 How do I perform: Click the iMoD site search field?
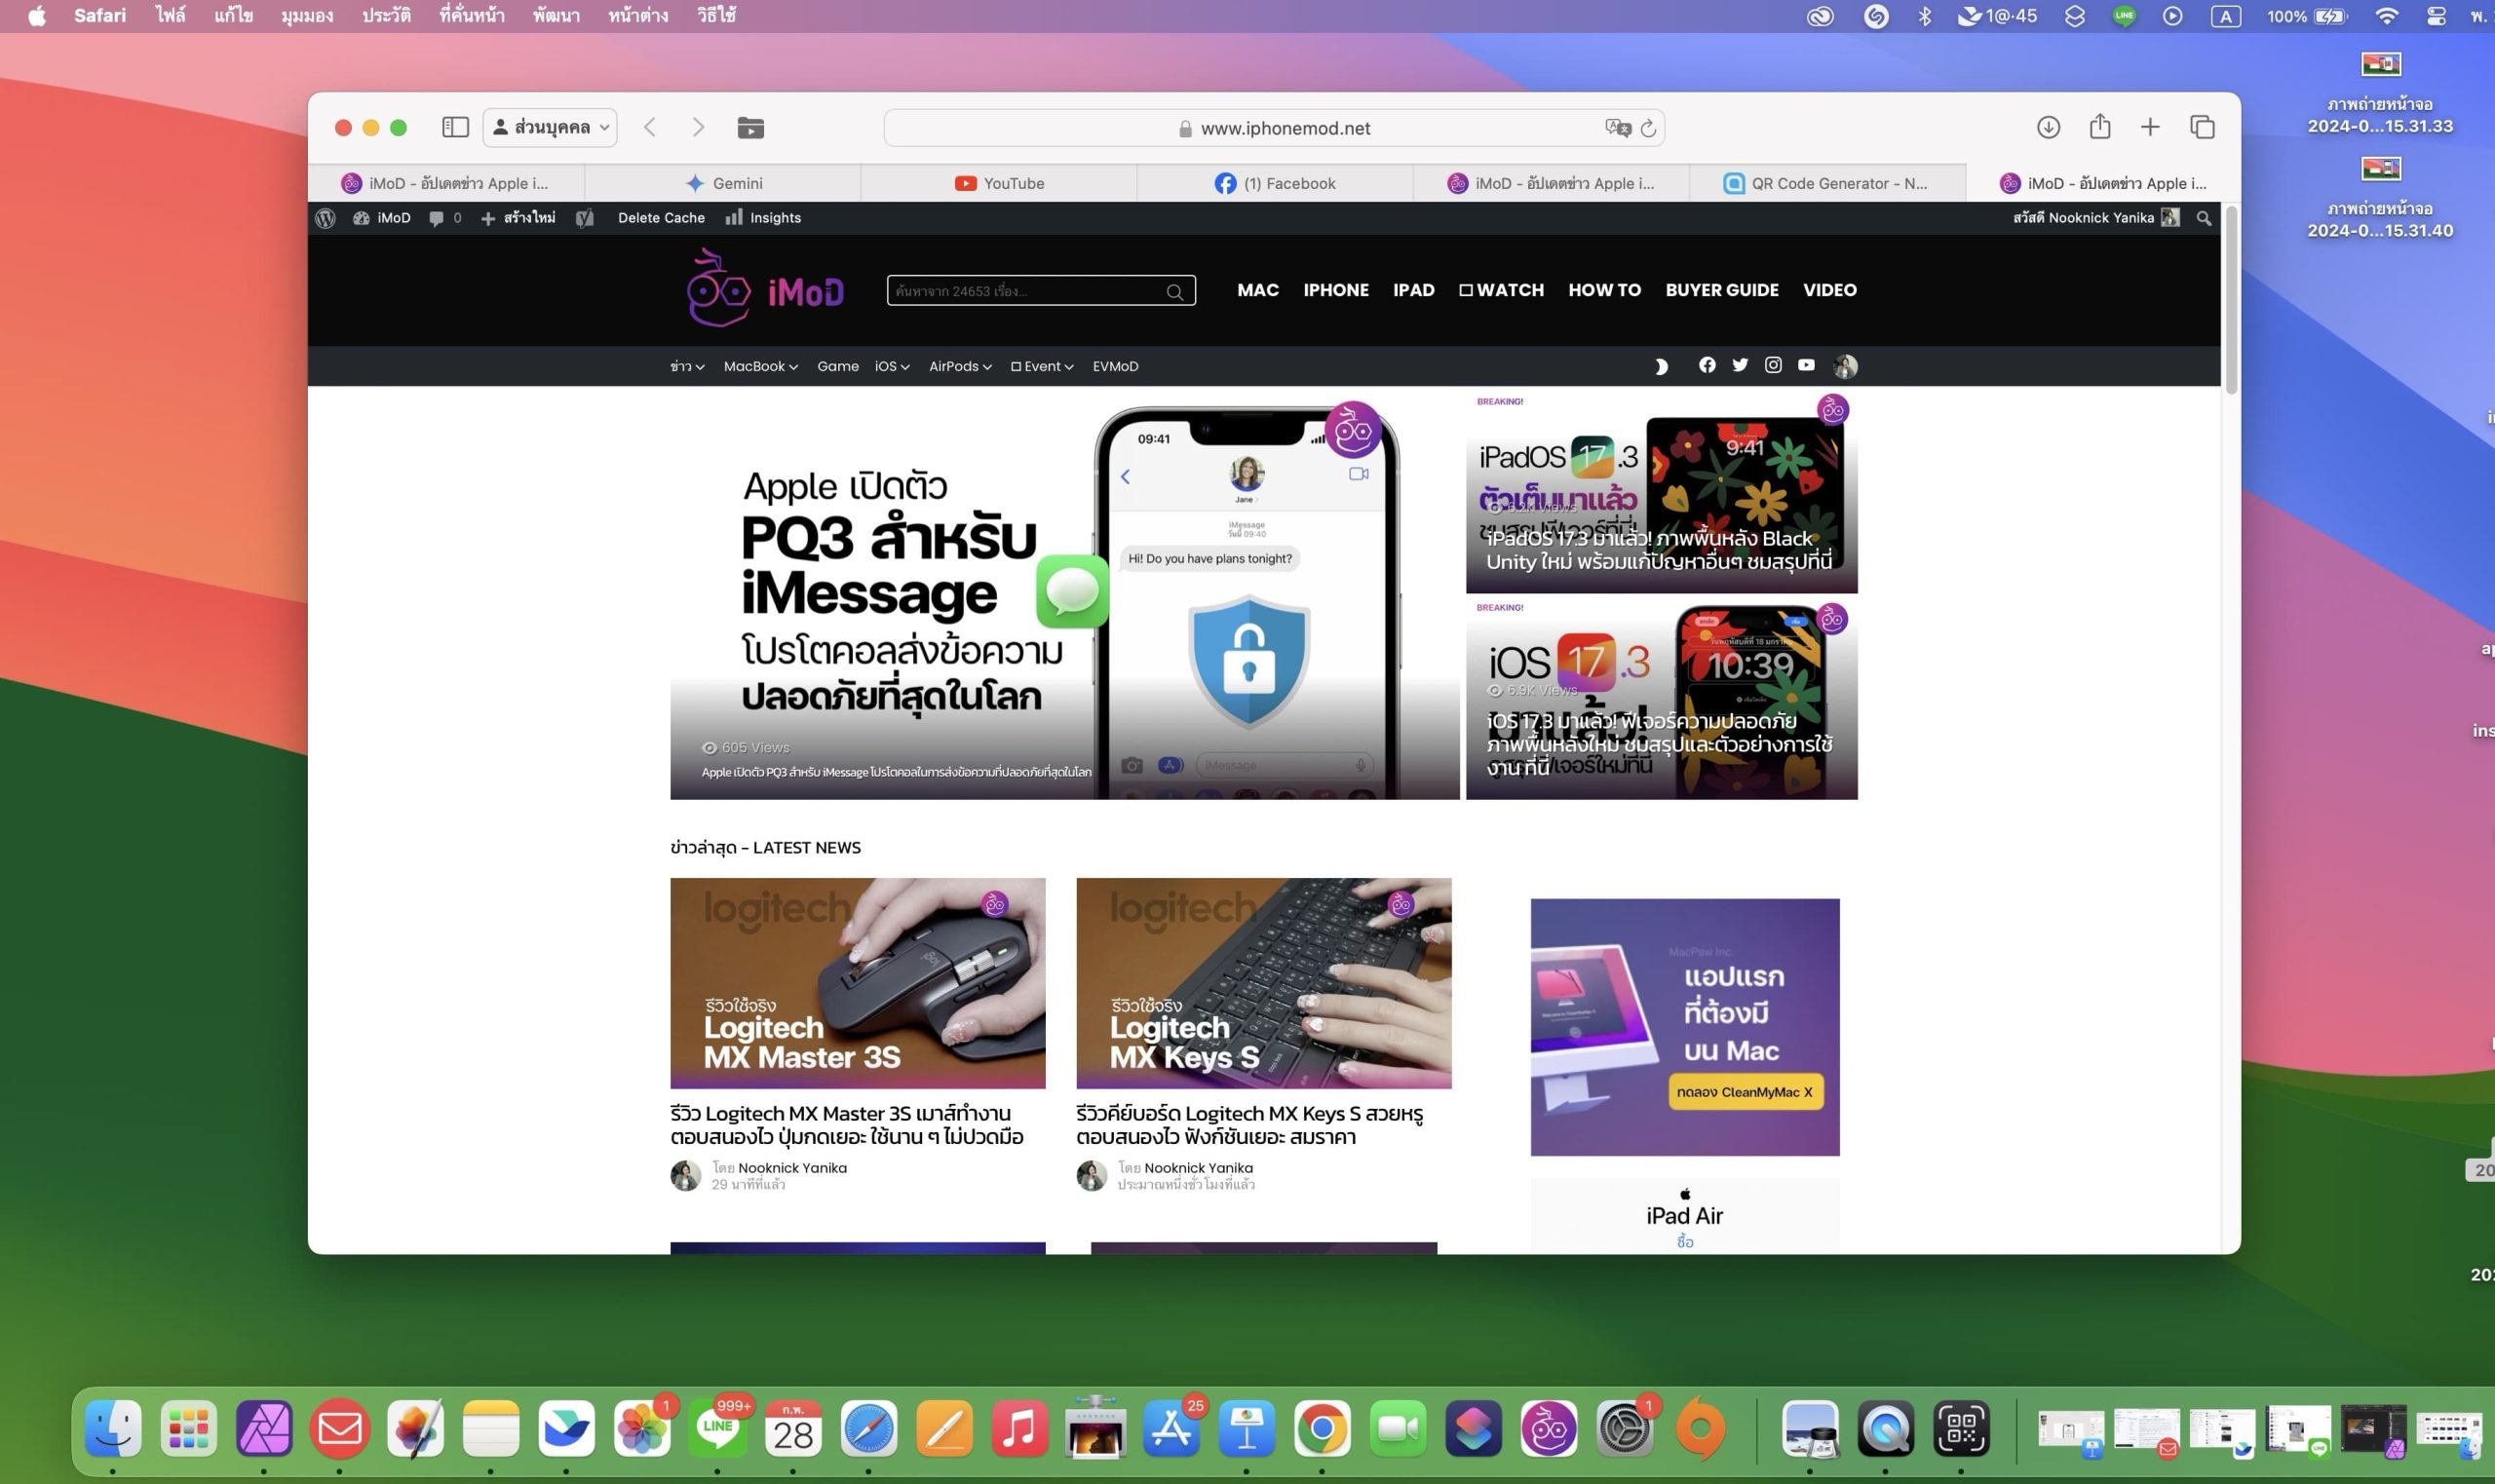[x=1028, y=291]
